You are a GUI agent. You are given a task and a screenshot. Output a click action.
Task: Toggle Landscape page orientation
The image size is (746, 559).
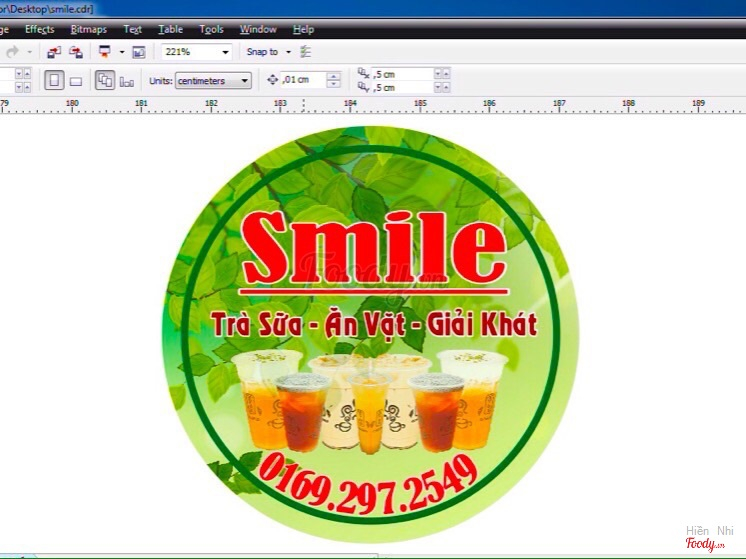pos(75,81)
